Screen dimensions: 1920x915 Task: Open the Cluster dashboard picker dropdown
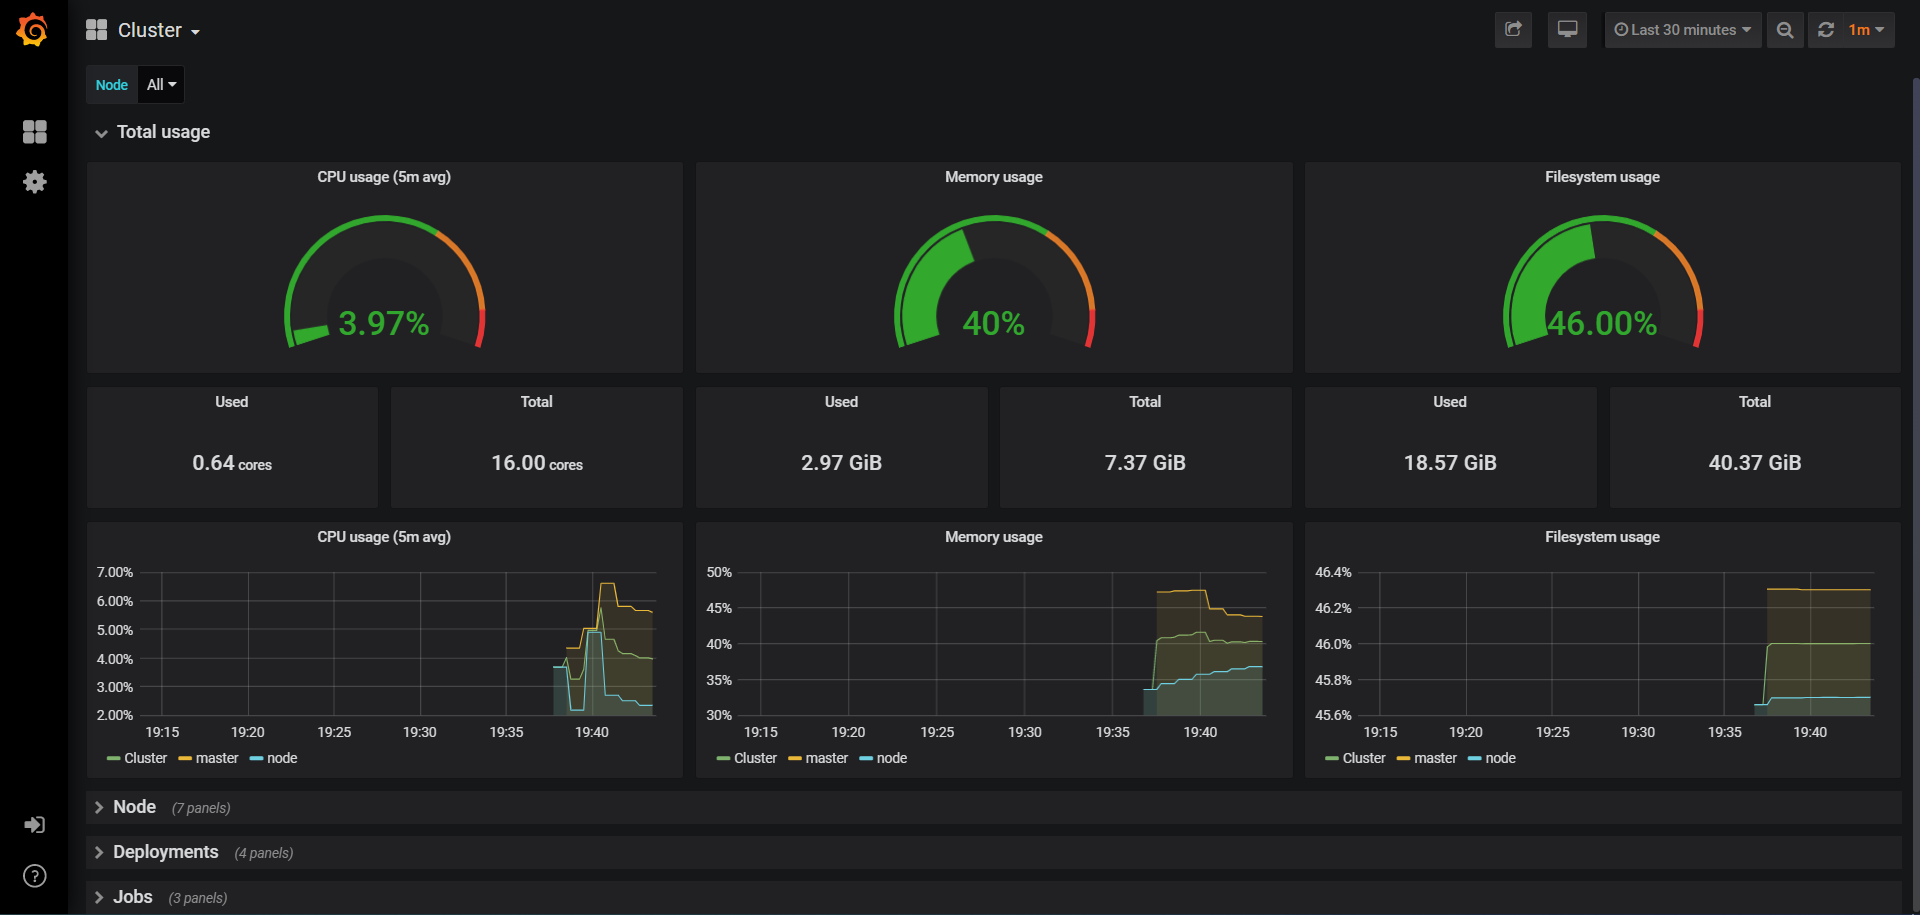[x=159, y=31]
